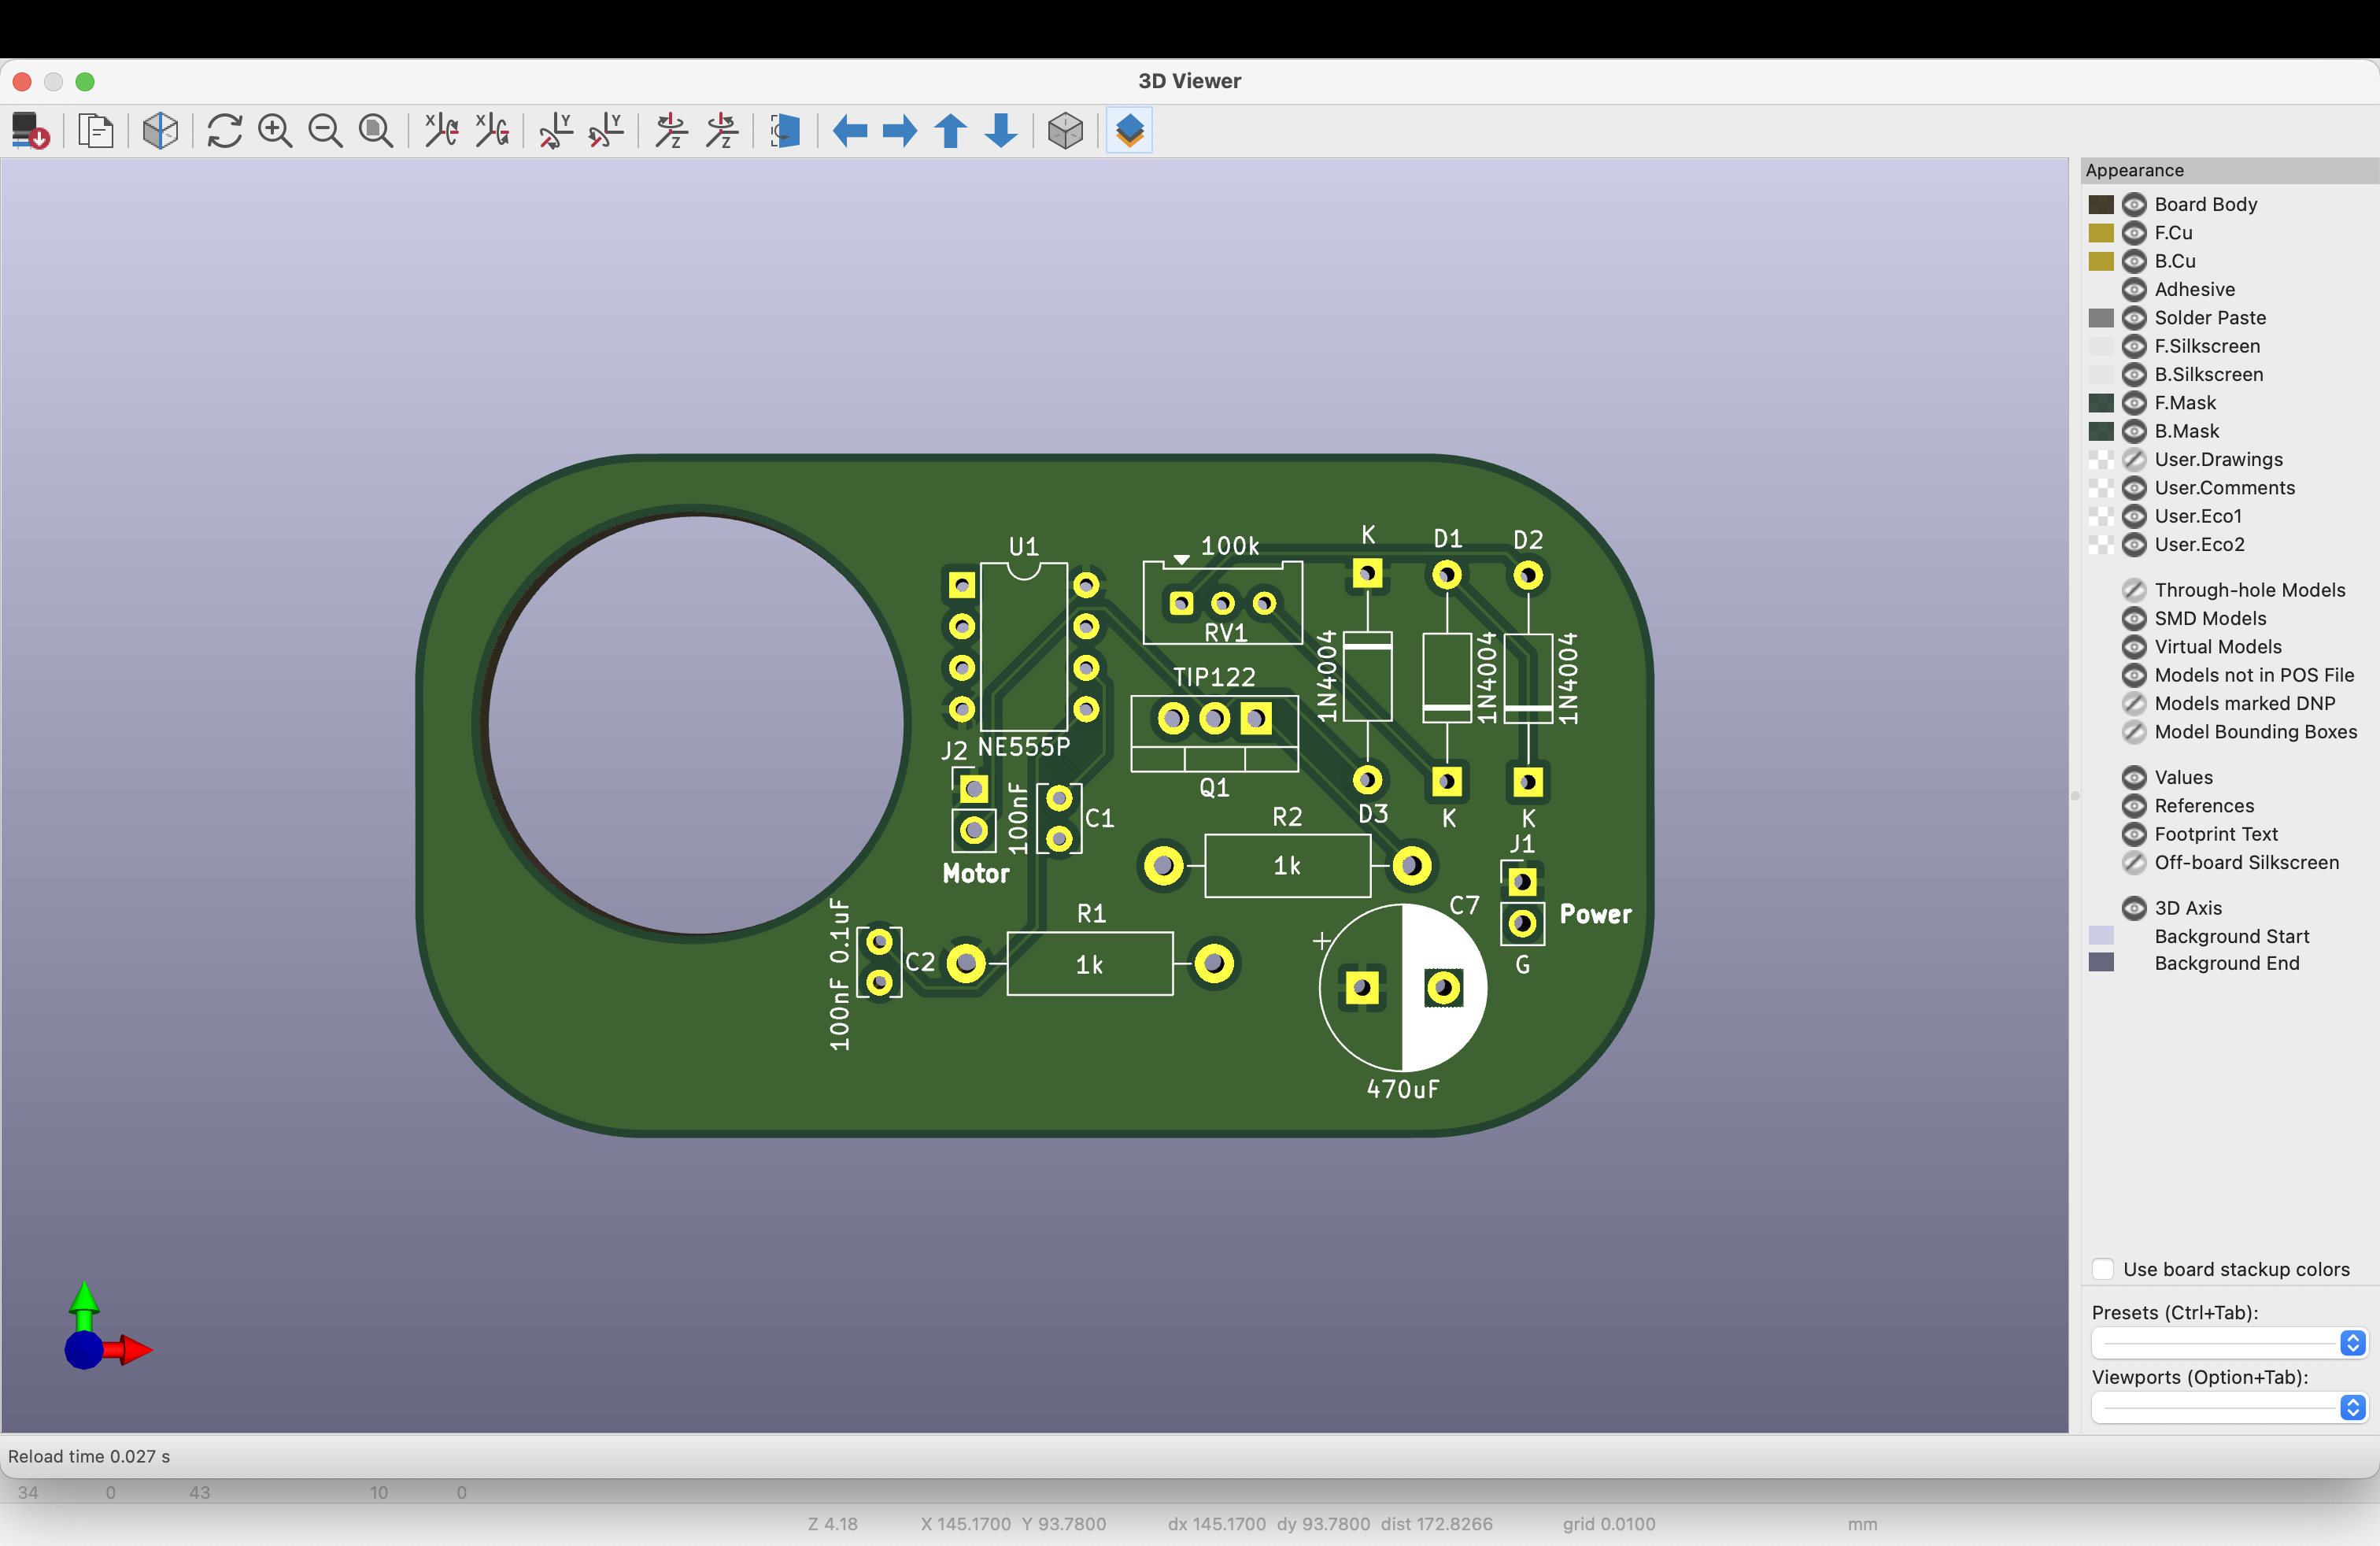Flip the board view

click(x=785, y=131)
